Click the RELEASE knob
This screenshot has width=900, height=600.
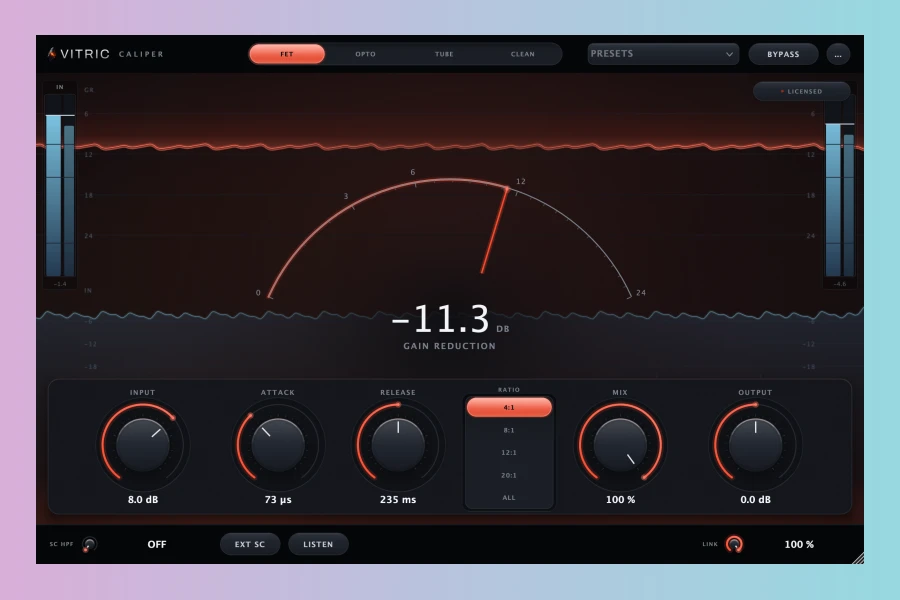click(x=398, y=444)
